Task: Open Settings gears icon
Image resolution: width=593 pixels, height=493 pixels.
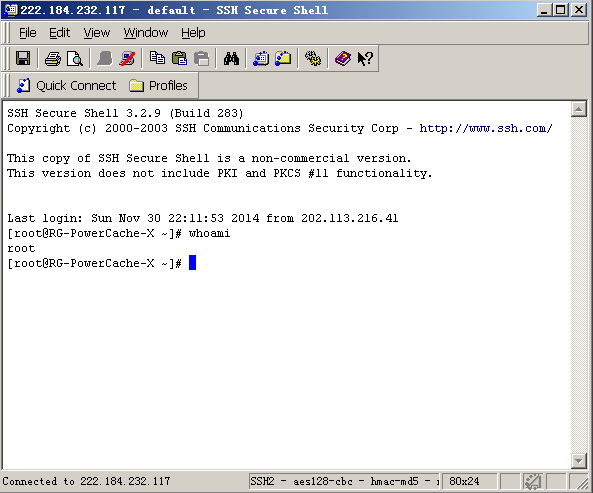Action: pos(313,59)
